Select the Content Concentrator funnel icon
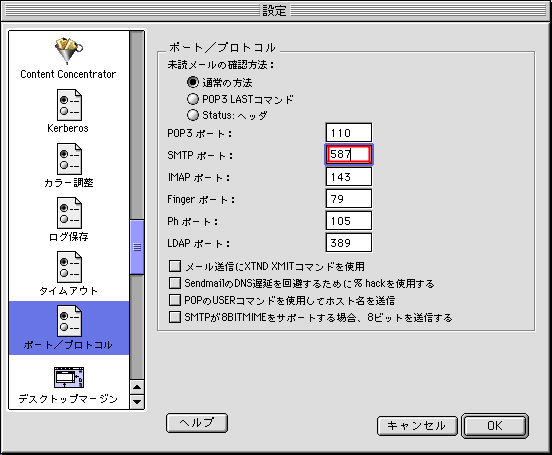Viewport: 552px width, 455px height. point(69,51)
